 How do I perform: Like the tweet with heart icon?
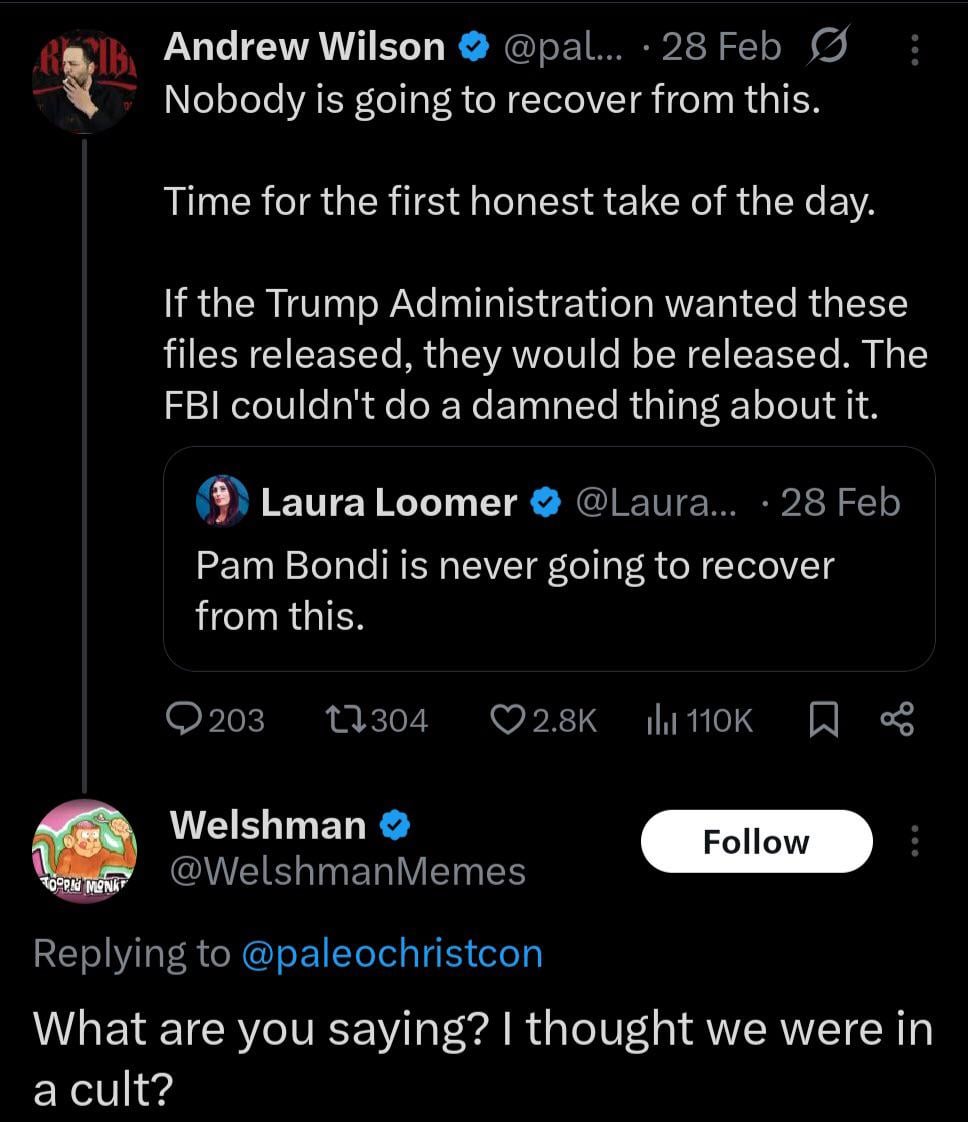509,720
